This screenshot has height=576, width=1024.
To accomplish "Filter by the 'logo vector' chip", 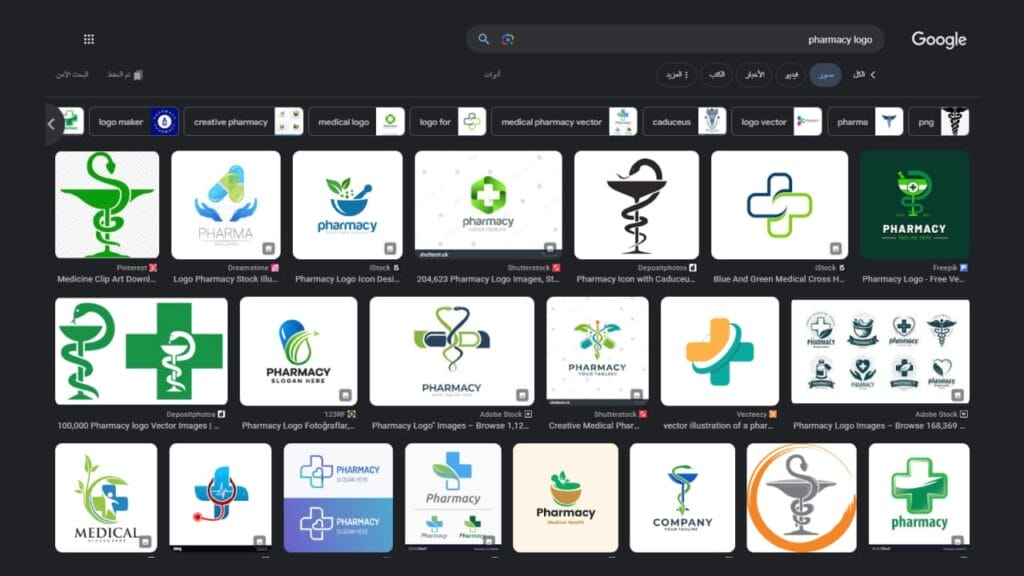I will click(x=776, y=122).
